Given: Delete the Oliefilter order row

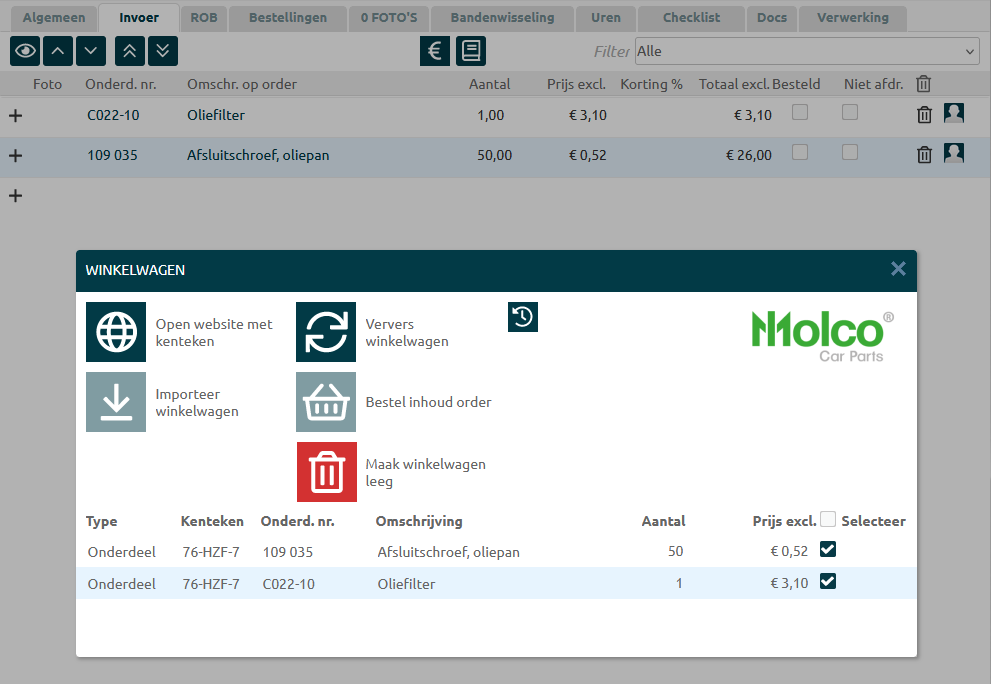Looking at the screenshot, I should [924, 115].
